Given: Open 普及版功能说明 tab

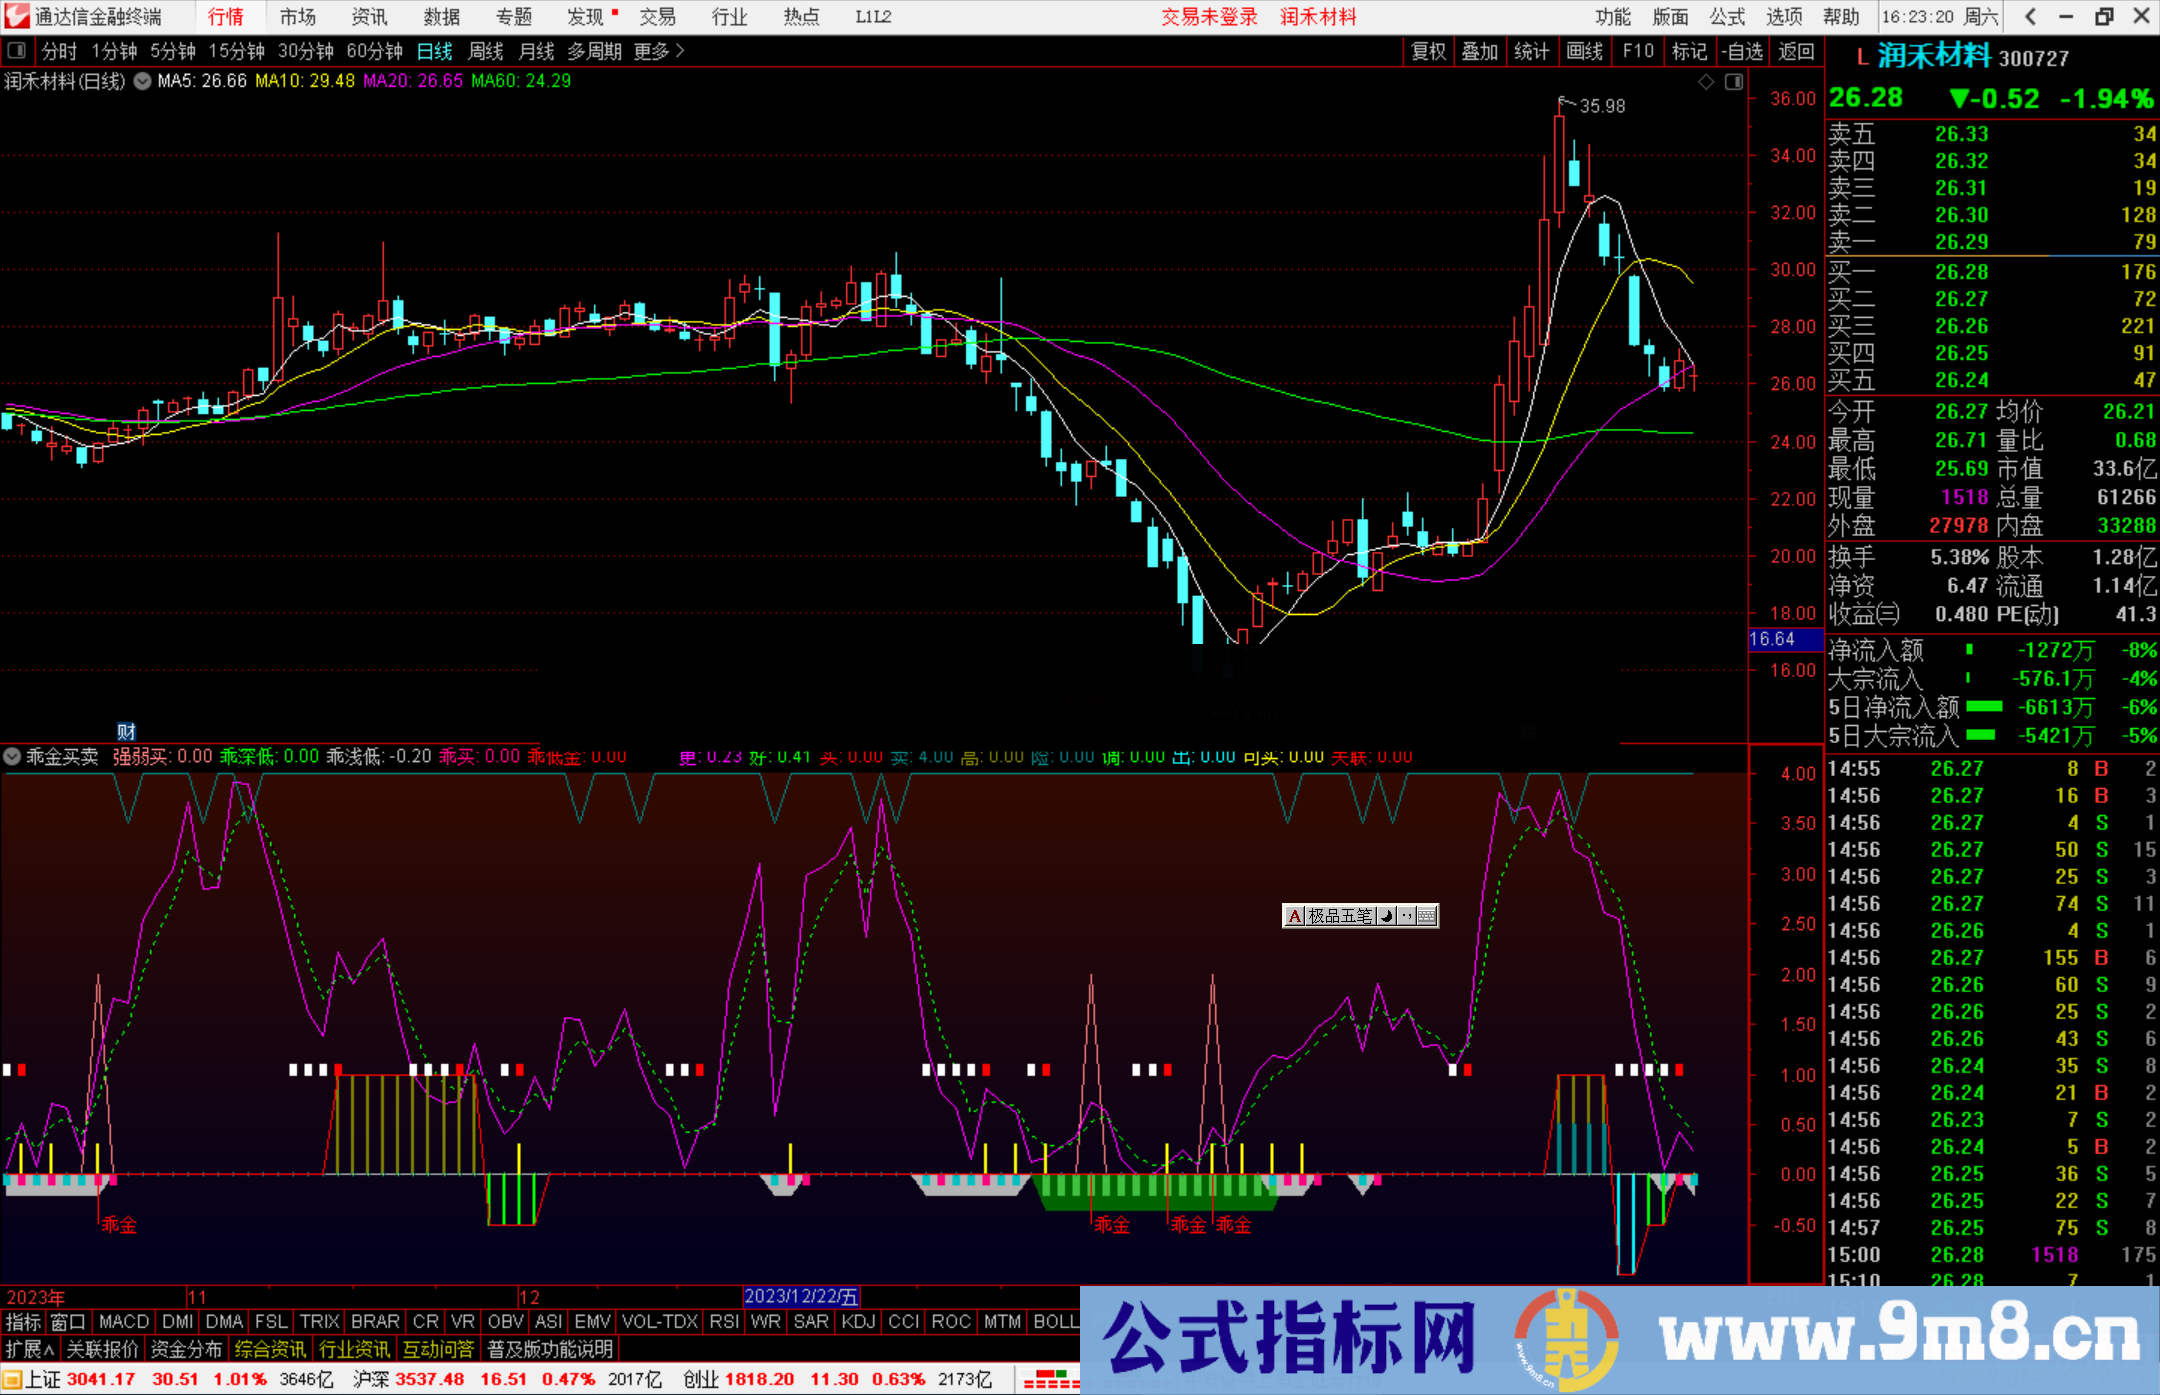Looking at the screenshot, I should (x=550, y=1349).
